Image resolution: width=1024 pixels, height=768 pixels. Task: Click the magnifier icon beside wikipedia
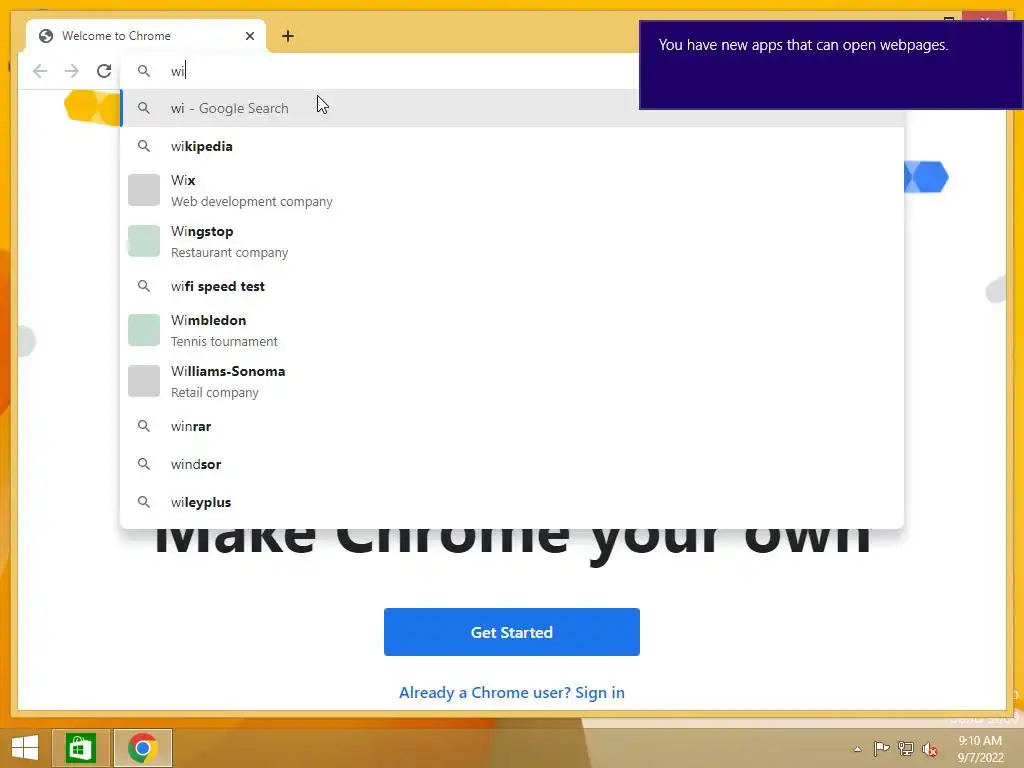(144, 146)
